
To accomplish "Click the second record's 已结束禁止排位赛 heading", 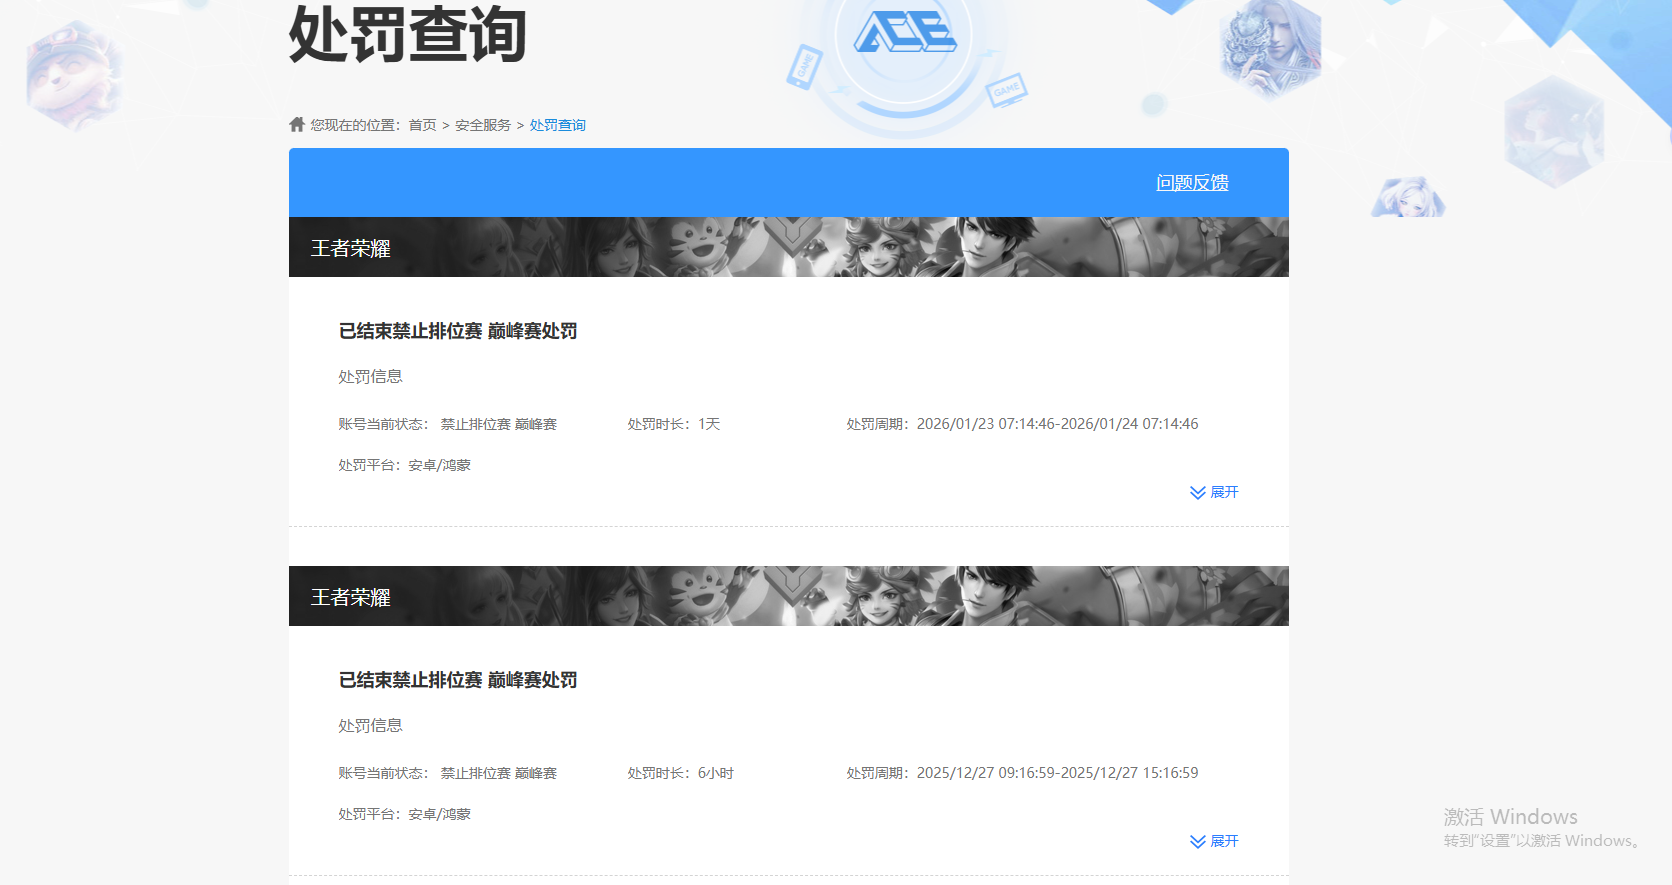I will coord(458,680).
